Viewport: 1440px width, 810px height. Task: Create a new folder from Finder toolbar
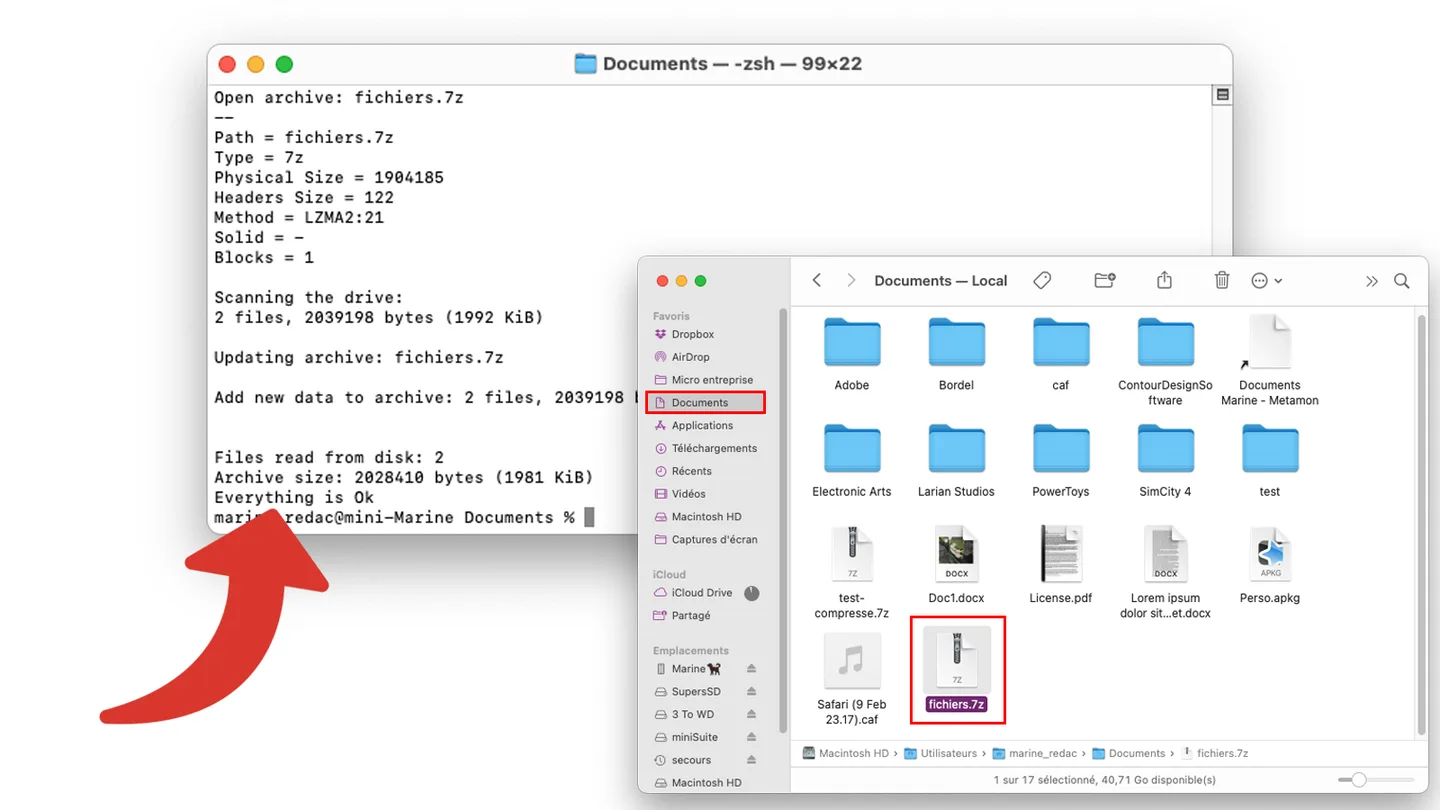1105,281
